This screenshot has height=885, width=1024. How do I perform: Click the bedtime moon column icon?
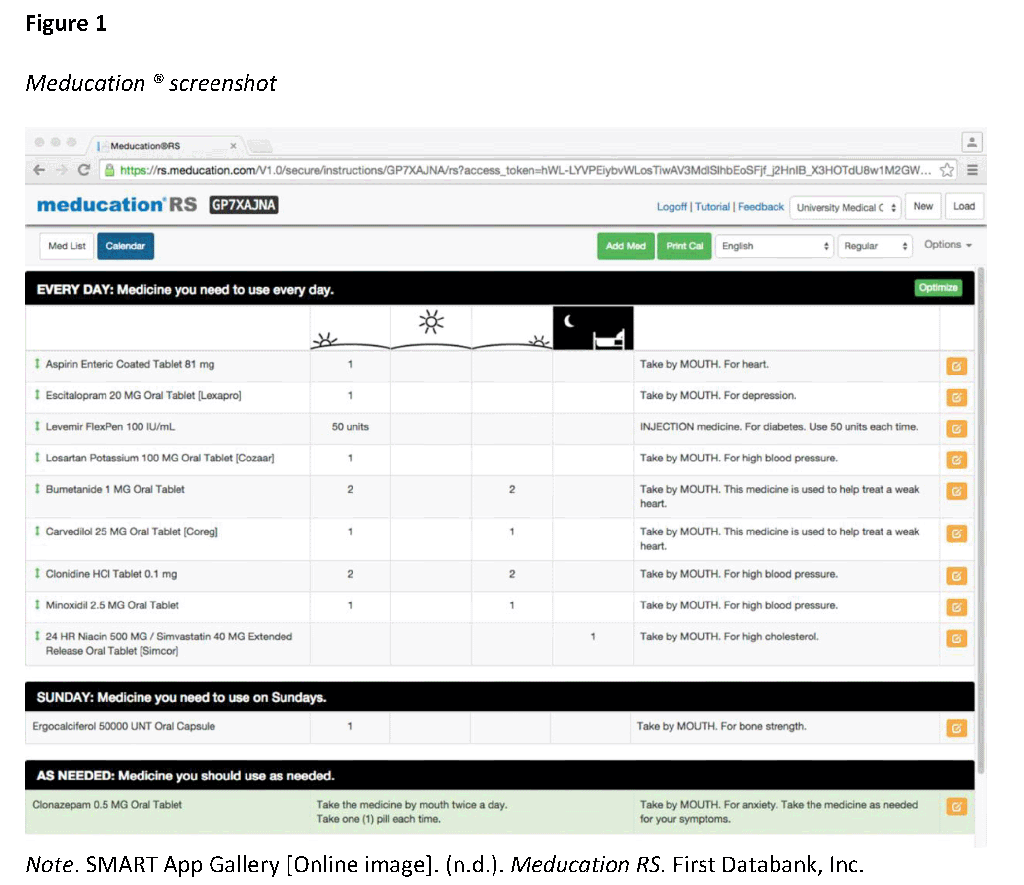pos(593,328)
